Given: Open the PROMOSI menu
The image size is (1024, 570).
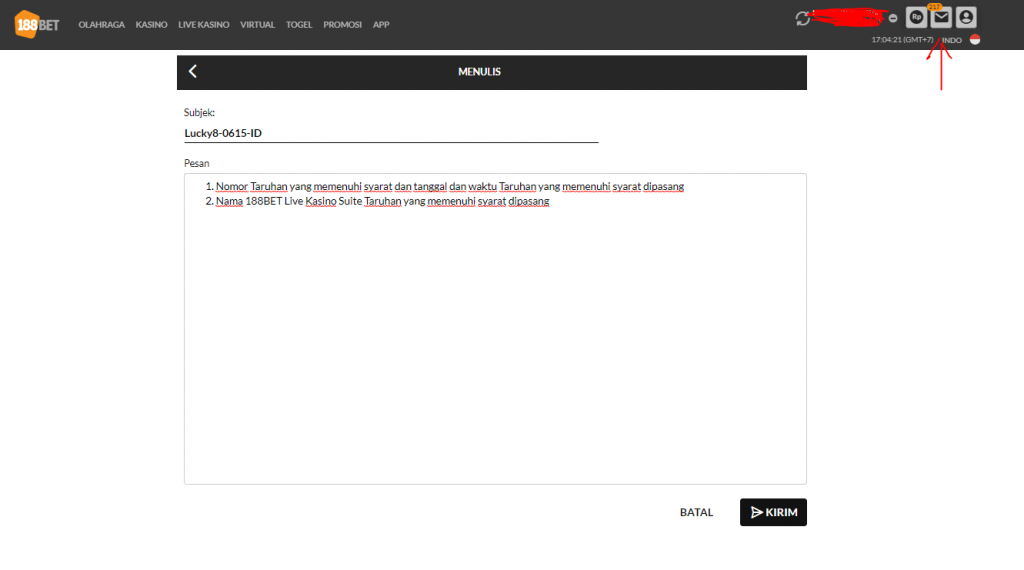Looking at the screenshot, I should coord(342,25).
